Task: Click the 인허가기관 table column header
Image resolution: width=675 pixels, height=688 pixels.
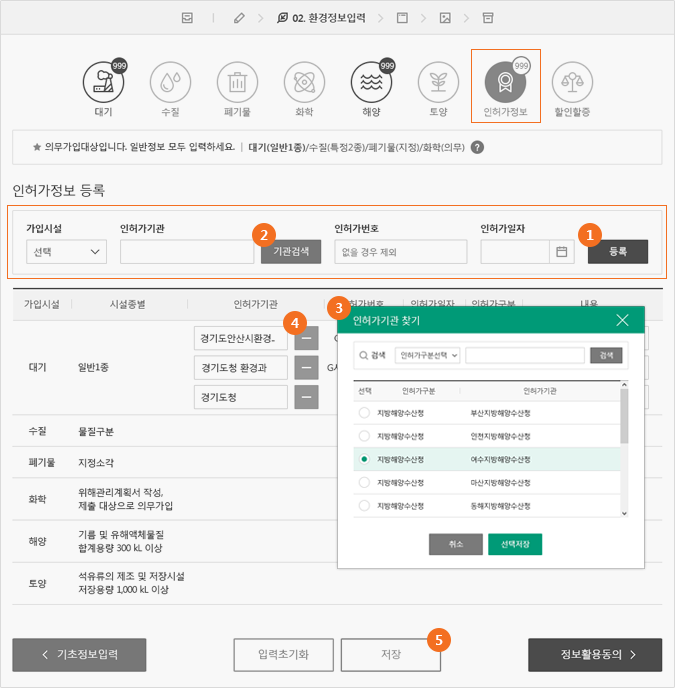Action: coord(255,304)
